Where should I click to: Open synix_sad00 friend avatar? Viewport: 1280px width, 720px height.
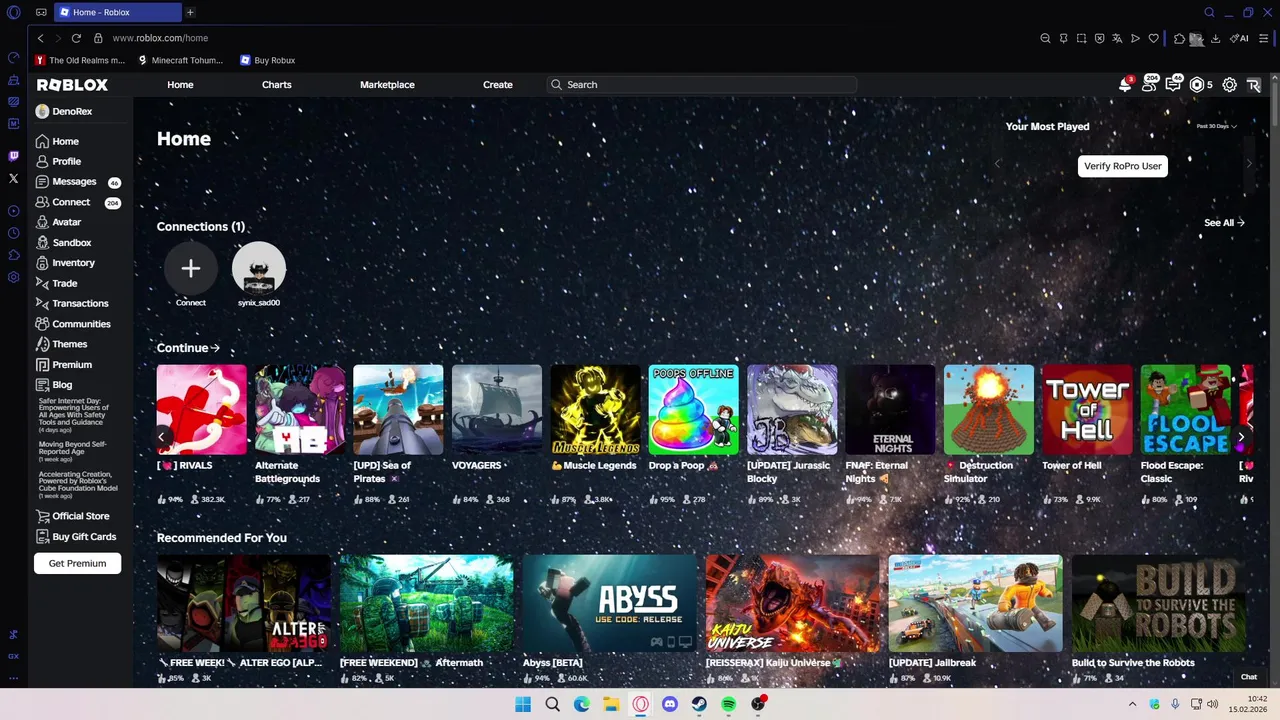[259, 268]
